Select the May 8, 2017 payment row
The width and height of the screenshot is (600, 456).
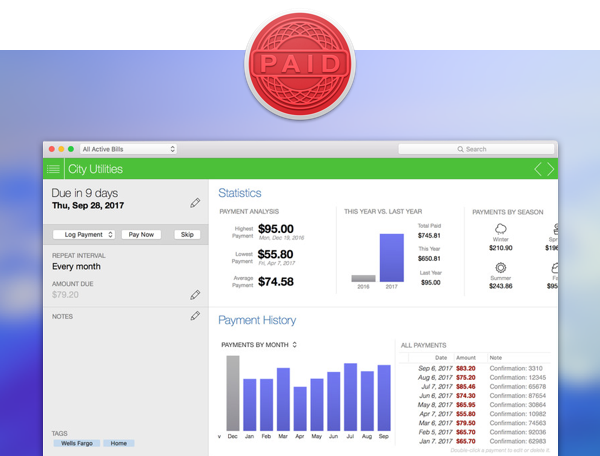474,405
